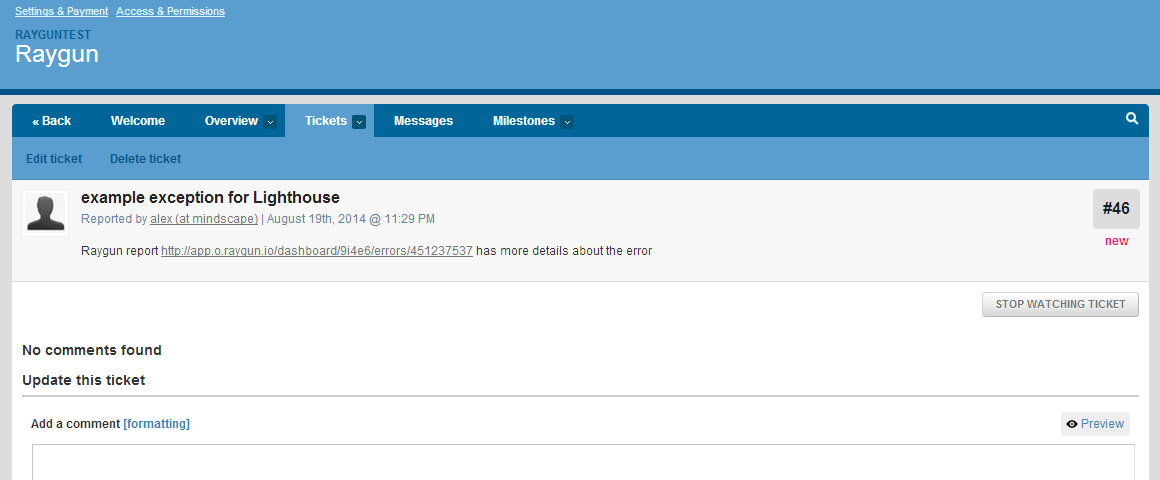The image size is (1160, 480).
Task: Click the ticket title example exception for Lighthouse
Action: coord(210,197)
